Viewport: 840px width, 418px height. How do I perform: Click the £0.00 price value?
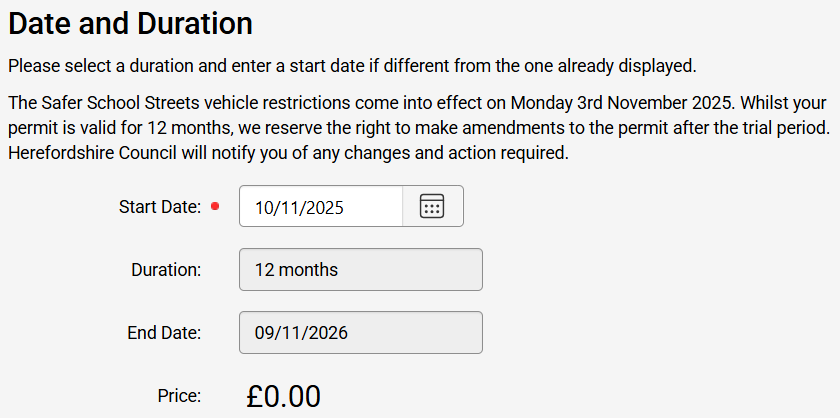click(x=283, y=397)
